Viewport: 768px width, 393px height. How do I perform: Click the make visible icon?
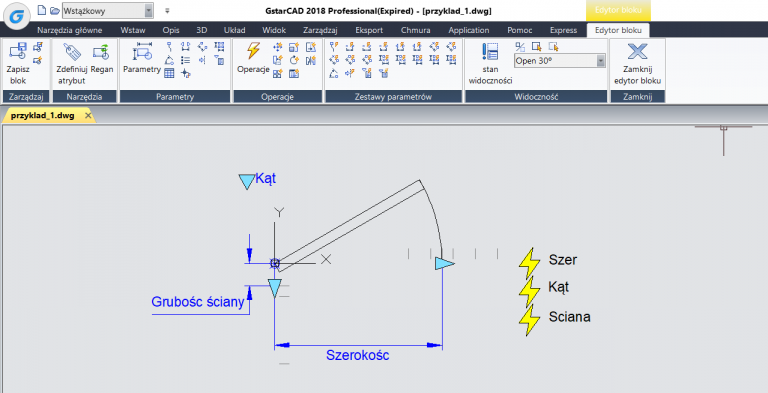[537, 47]
